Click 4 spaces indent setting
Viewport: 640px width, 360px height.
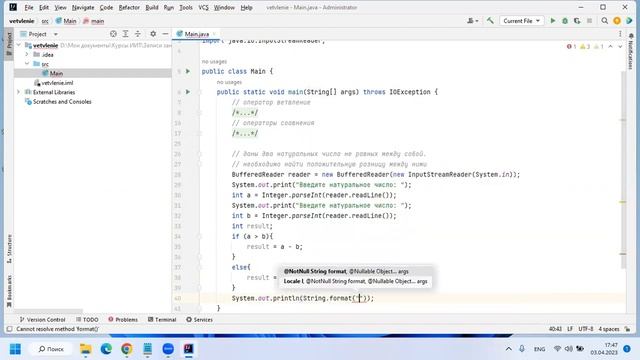[609, 329]
